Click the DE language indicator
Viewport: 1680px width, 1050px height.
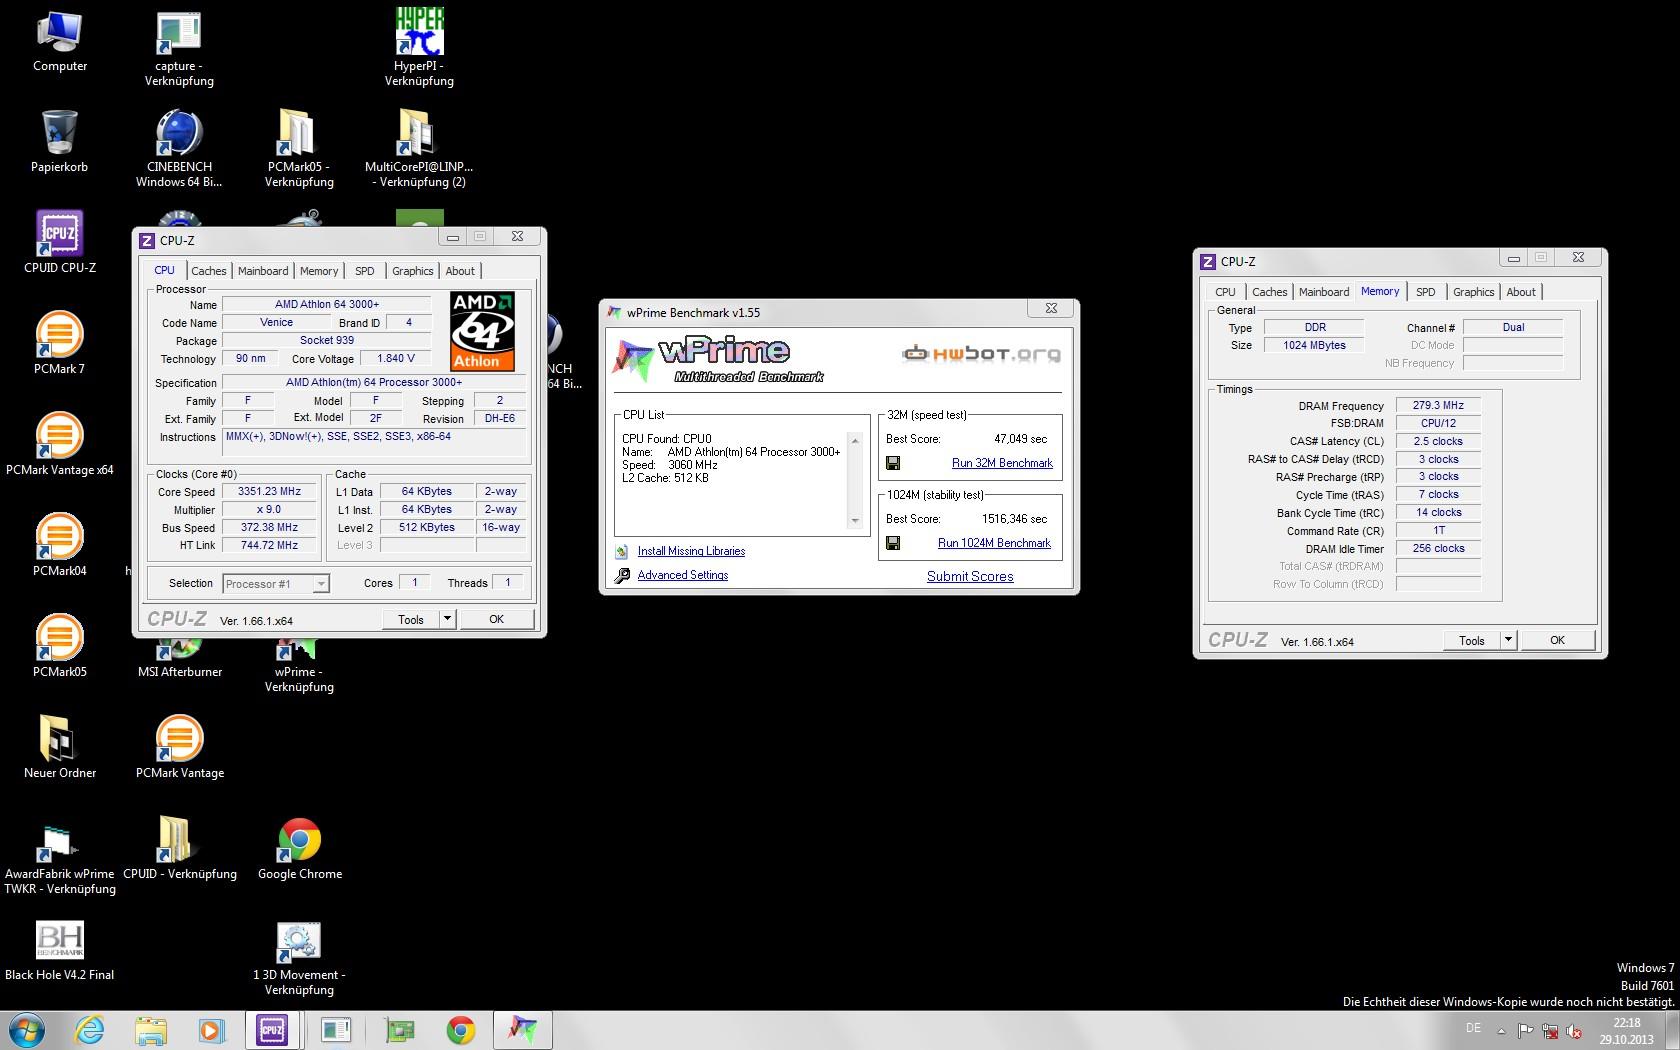[1473, 1028]
